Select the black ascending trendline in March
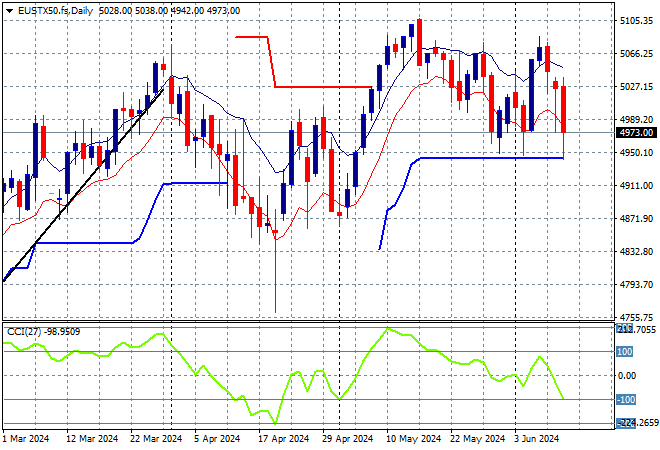The image size is (660, 450). pos(84,186)
